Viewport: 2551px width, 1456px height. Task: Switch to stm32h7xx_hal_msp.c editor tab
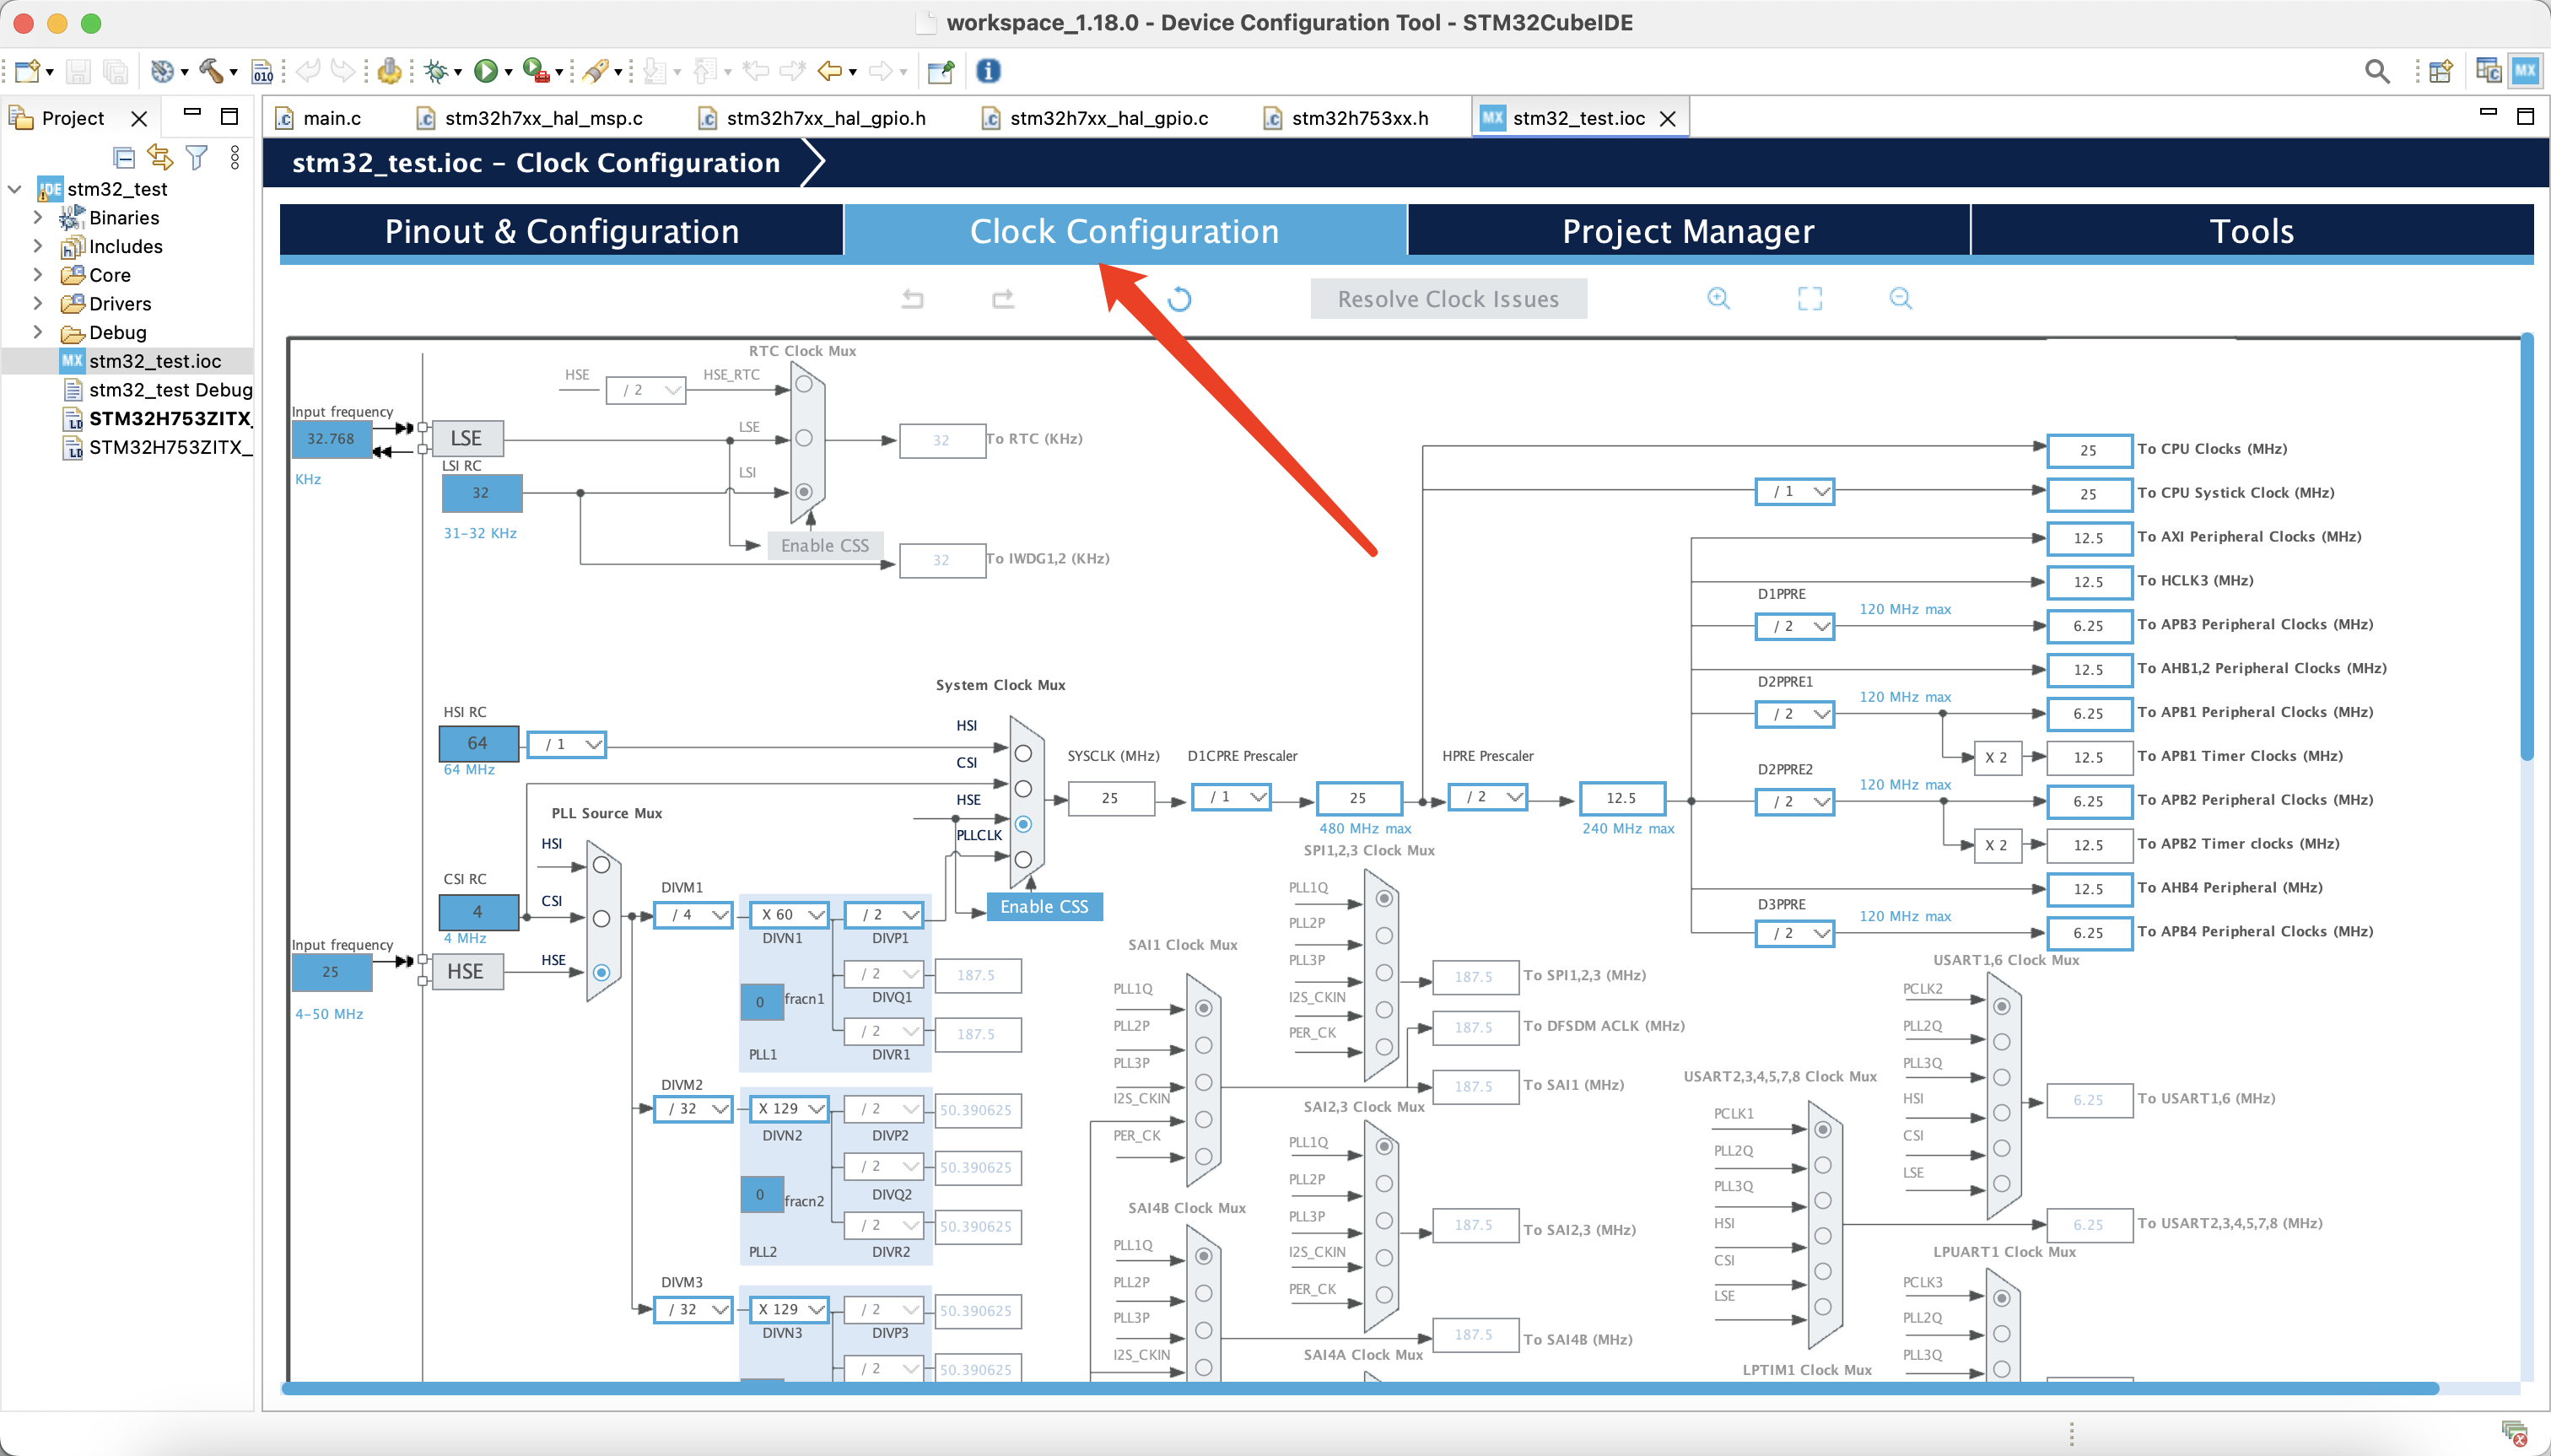[x=531, y=118]
